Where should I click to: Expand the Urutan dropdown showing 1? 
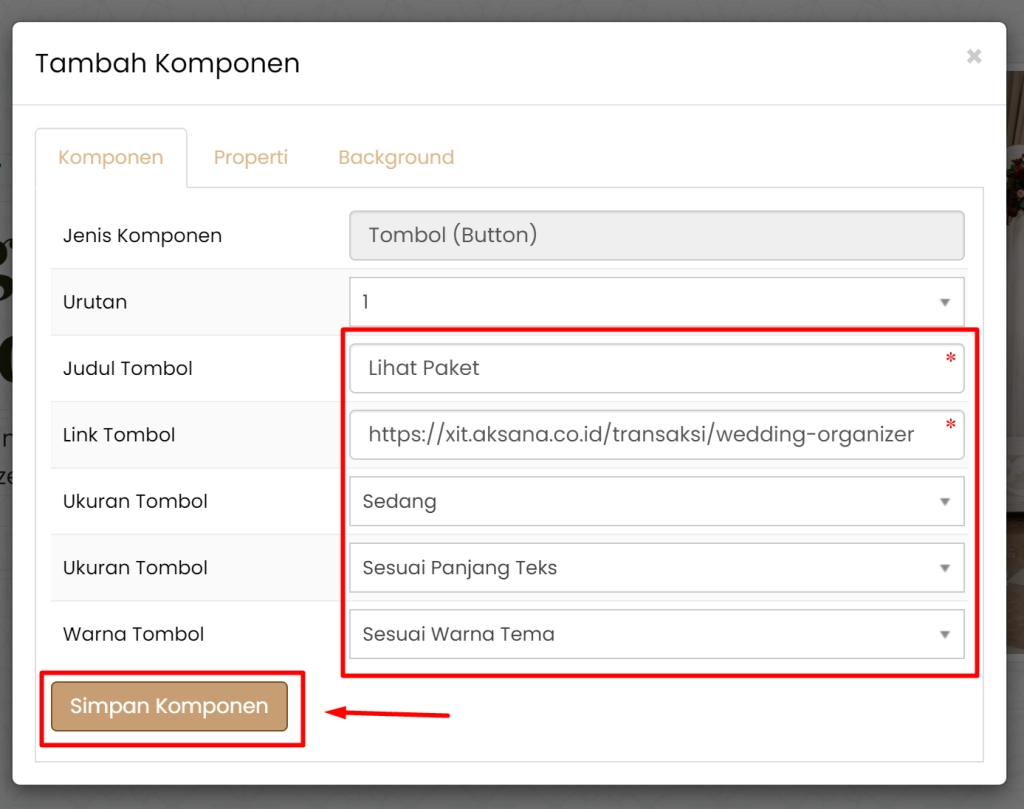coord(656,302)
